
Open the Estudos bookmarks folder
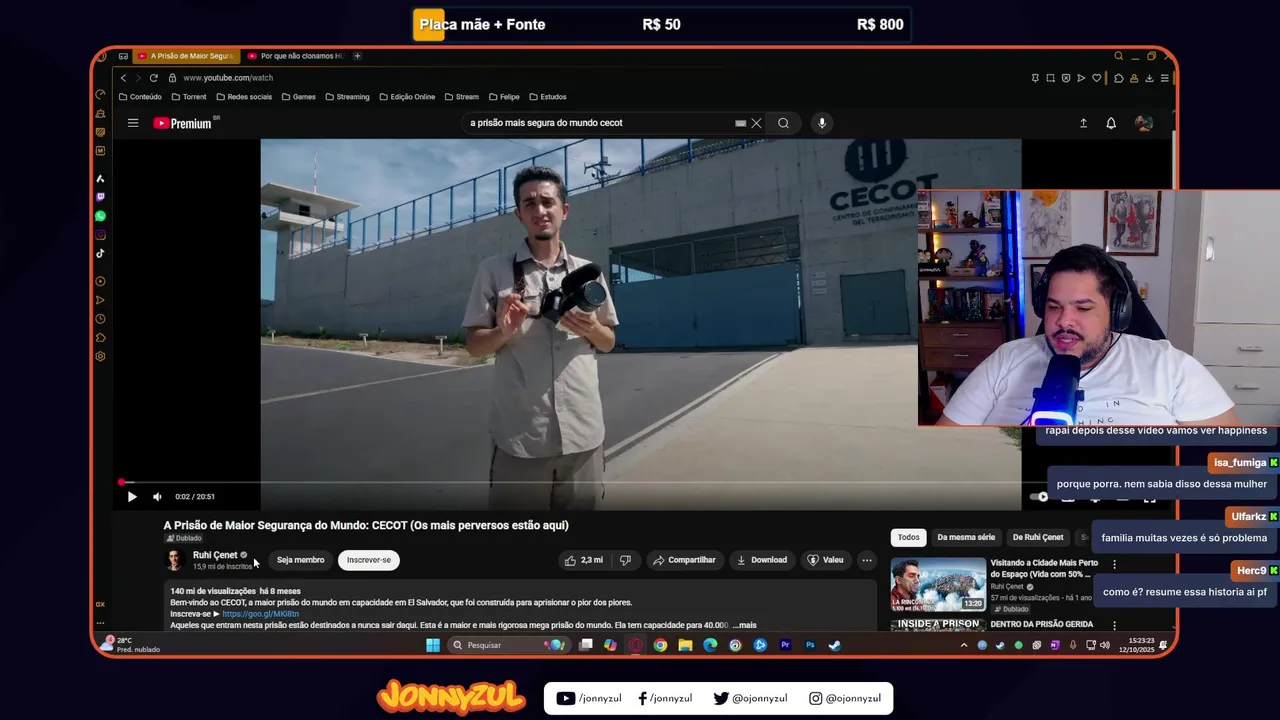[x=548, y=97]
